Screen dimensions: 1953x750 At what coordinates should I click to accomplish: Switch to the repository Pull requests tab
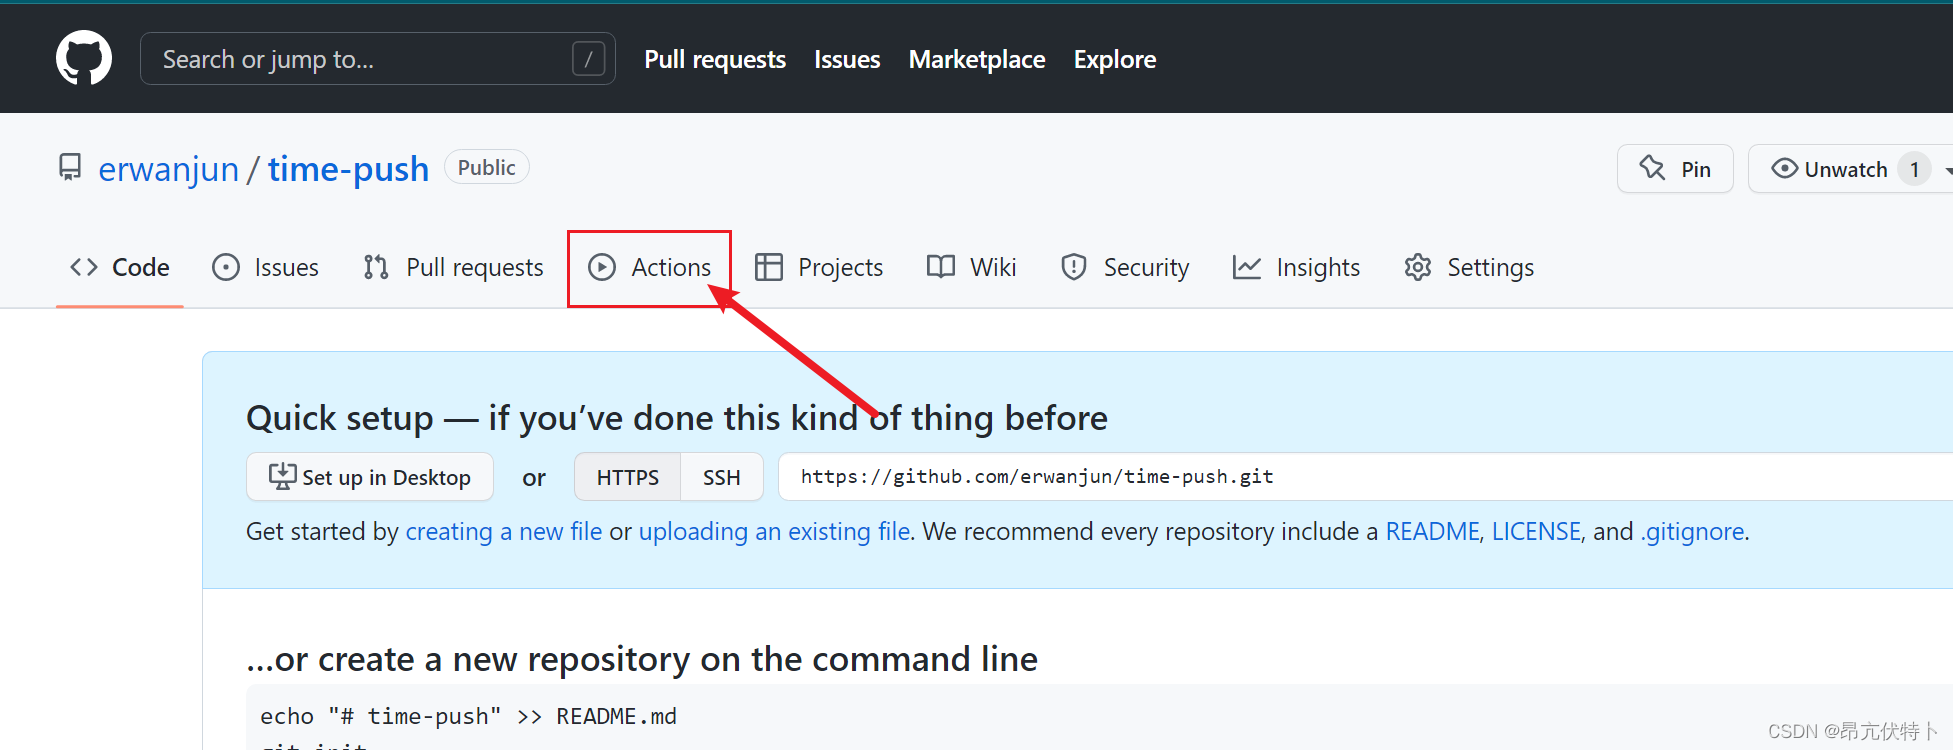point(454,267)
